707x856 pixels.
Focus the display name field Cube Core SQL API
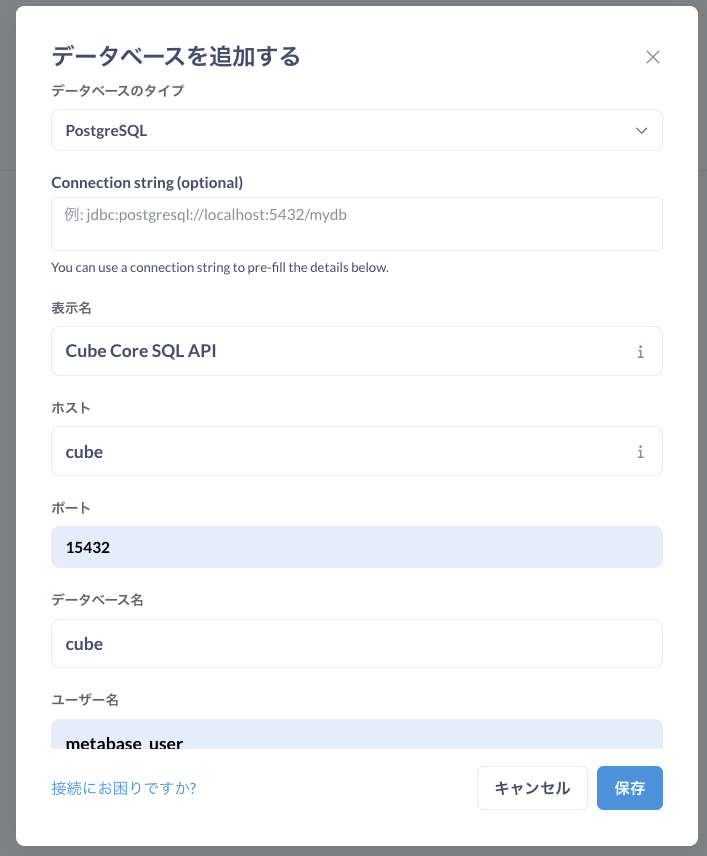(x=357, y=351)
